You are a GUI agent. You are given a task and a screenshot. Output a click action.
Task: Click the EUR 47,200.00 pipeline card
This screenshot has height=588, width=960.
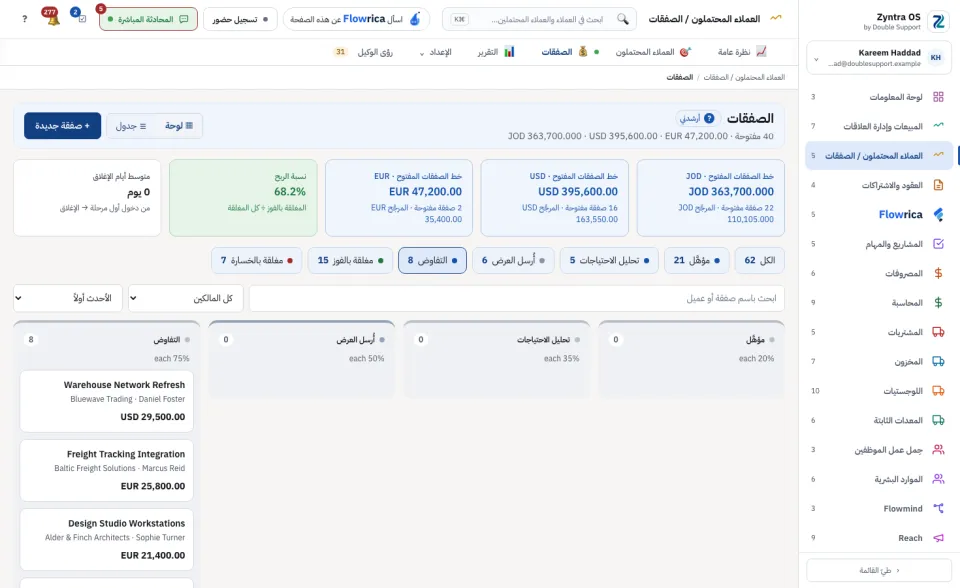(399, 198)
